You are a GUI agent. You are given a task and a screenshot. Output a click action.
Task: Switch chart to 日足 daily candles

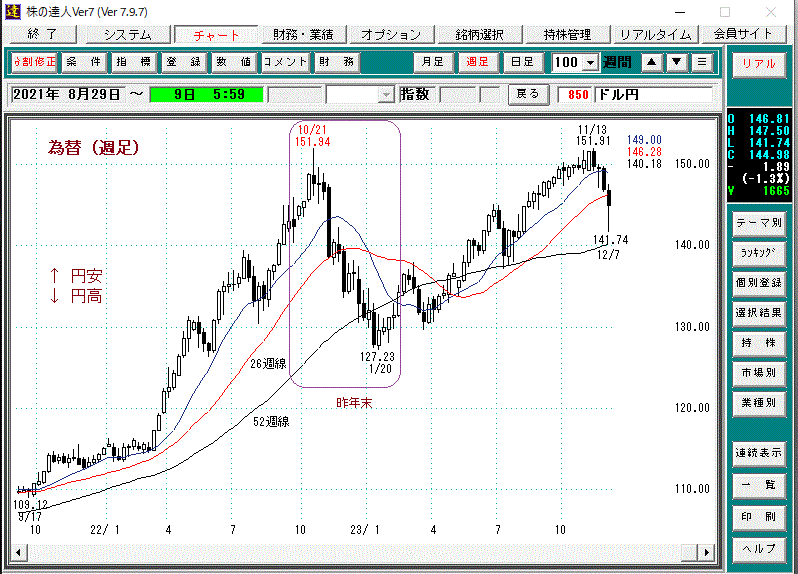coord(521,62)
